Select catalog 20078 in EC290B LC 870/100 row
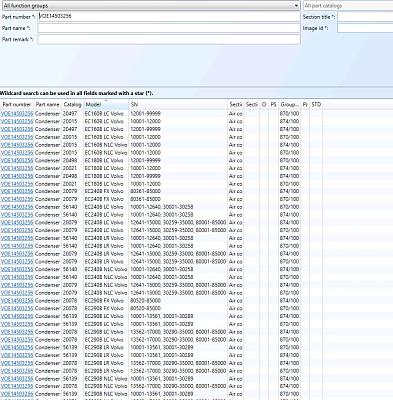This screenshot has width=393, height=400. pos(70,339)
